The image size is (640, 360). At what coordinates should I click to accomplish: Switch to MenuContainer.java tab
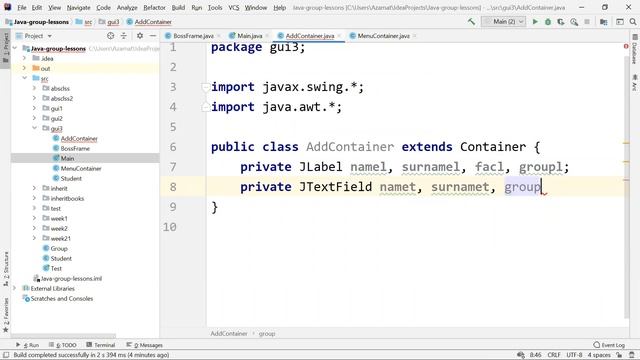coord(383,36)
